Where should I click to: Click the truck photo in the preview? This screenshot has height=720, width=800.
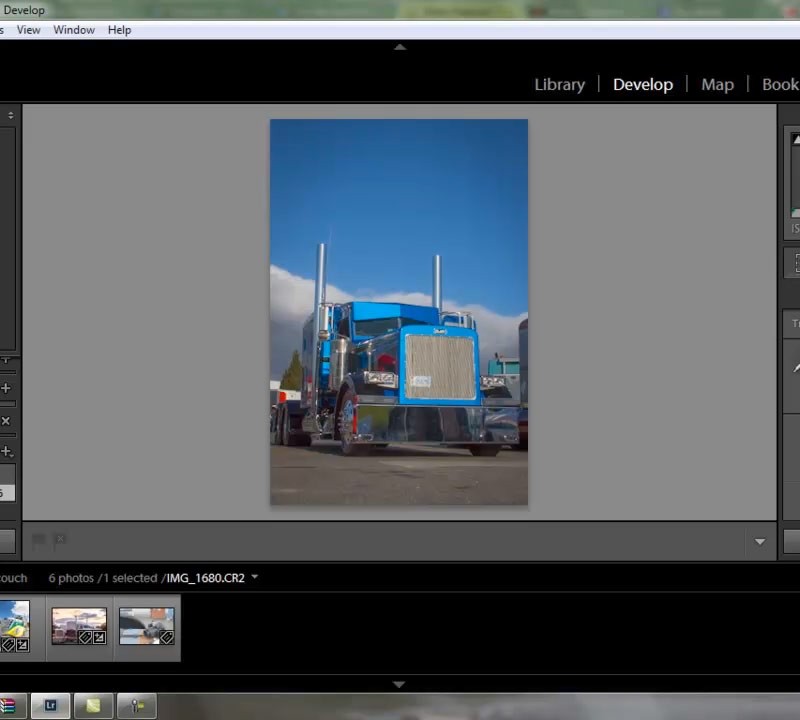click(x=399, y=312)
